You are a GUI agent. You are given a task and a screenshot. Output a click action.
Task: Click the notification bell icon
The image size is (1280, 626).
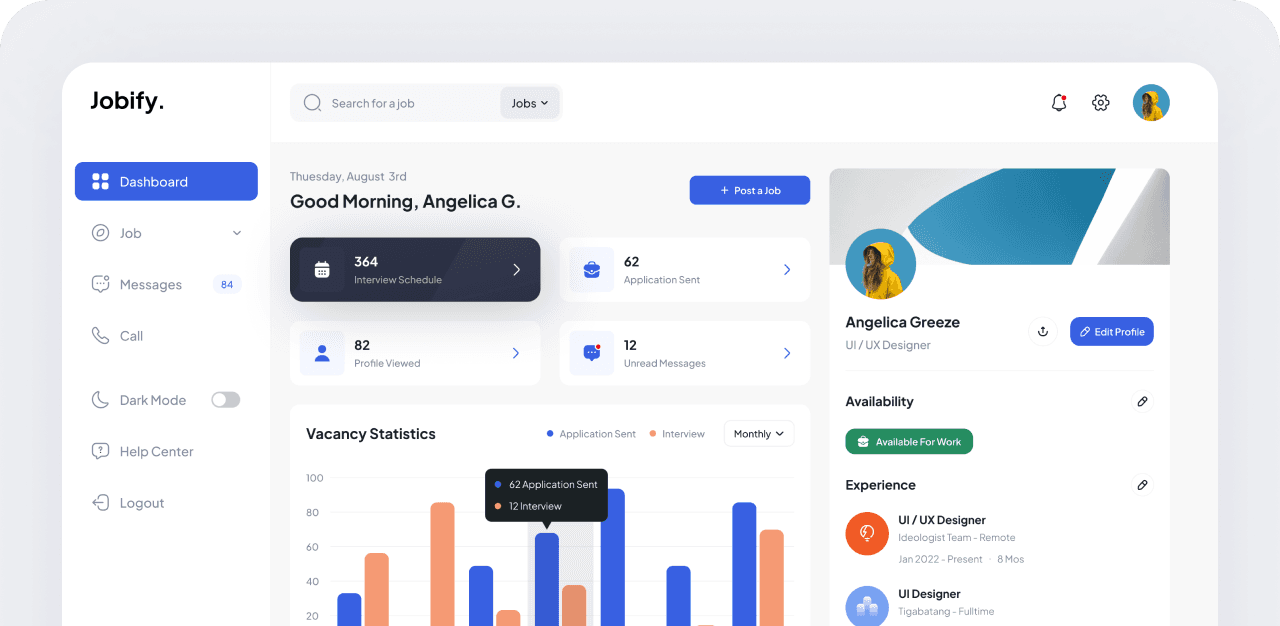coord(1059,103)
